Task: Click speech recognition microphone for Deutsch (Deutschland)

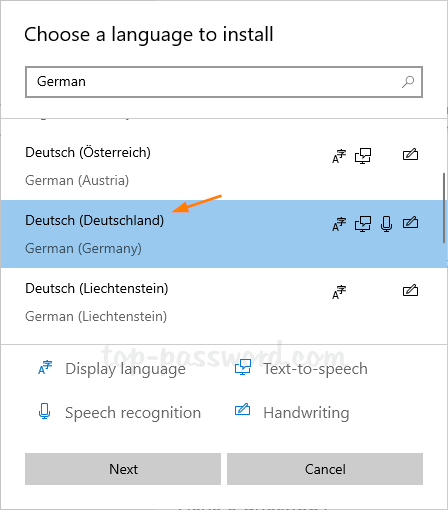Action: tap(386, 224)
